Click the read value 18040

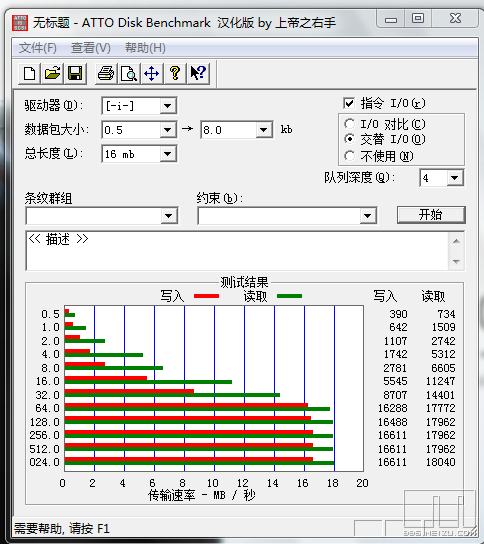[441, 462]
